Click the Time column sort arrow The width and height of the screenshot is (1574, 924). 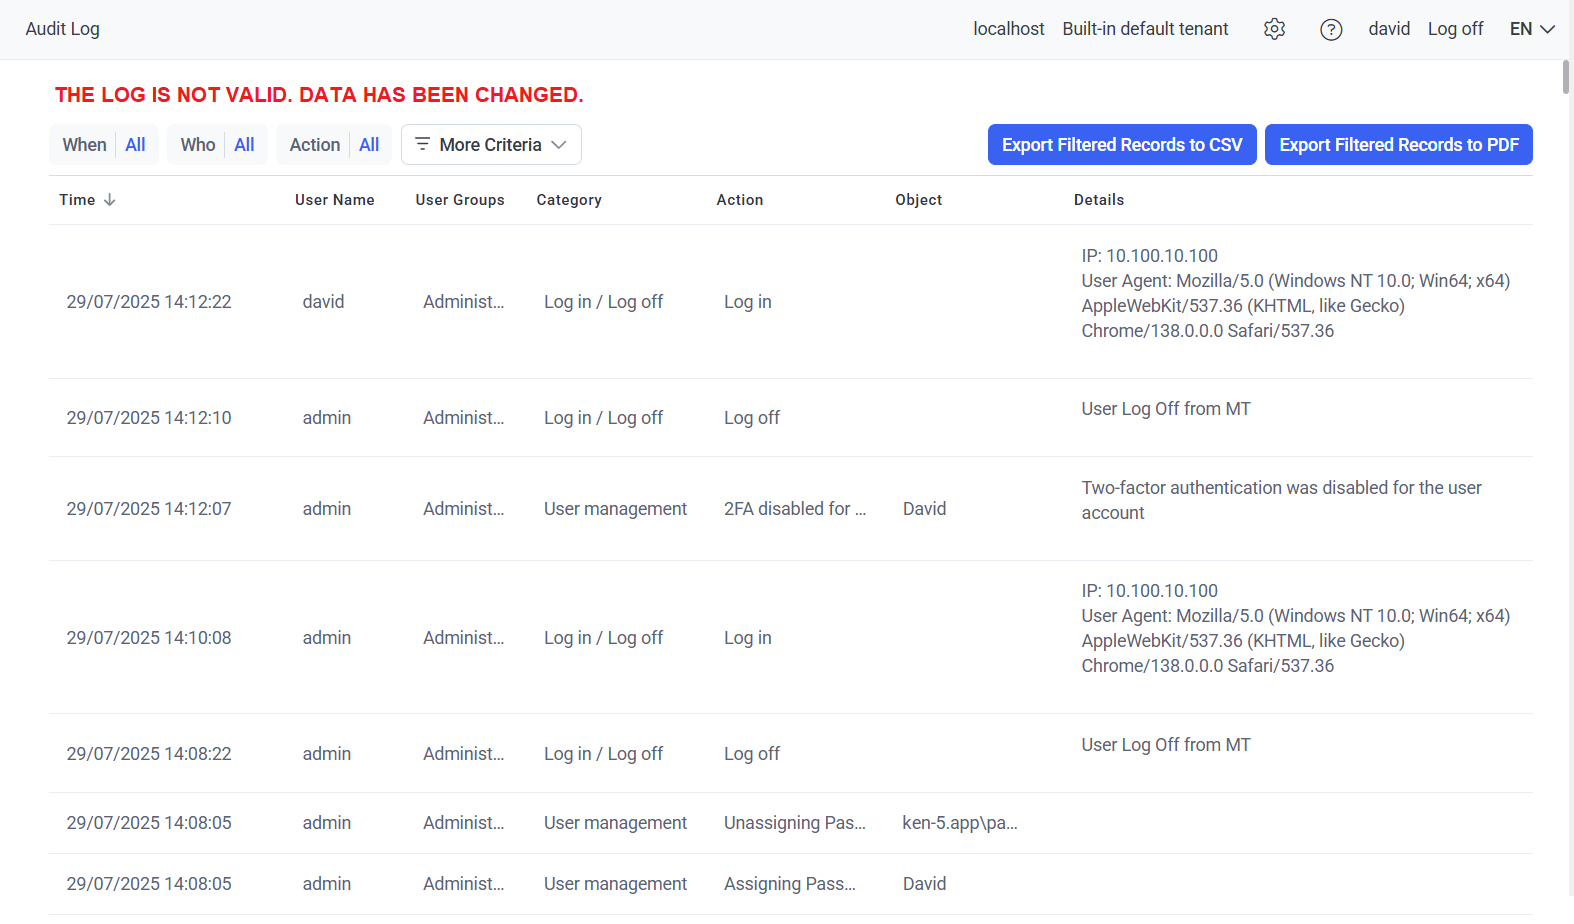[x=110, y=200]
